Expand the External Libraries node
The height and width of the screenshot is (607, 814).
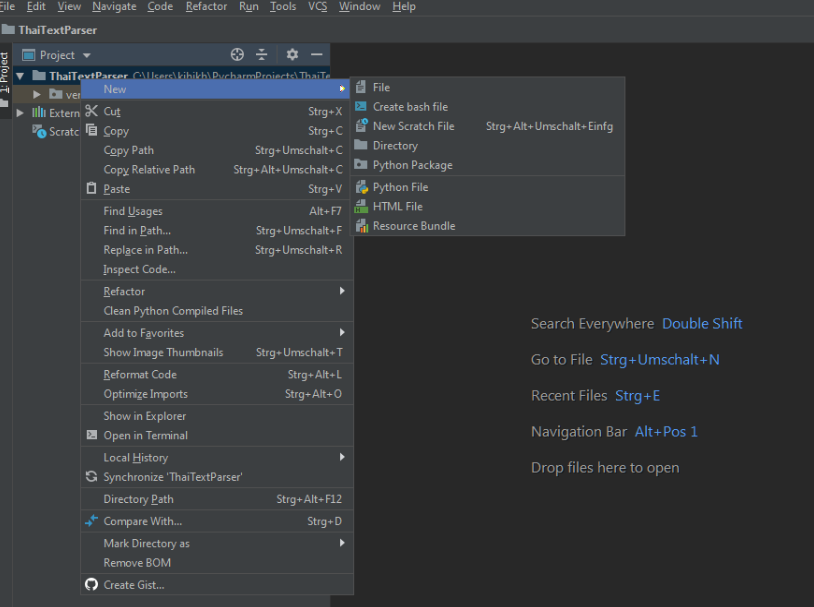pyautogui.click(x=20, y=112)
